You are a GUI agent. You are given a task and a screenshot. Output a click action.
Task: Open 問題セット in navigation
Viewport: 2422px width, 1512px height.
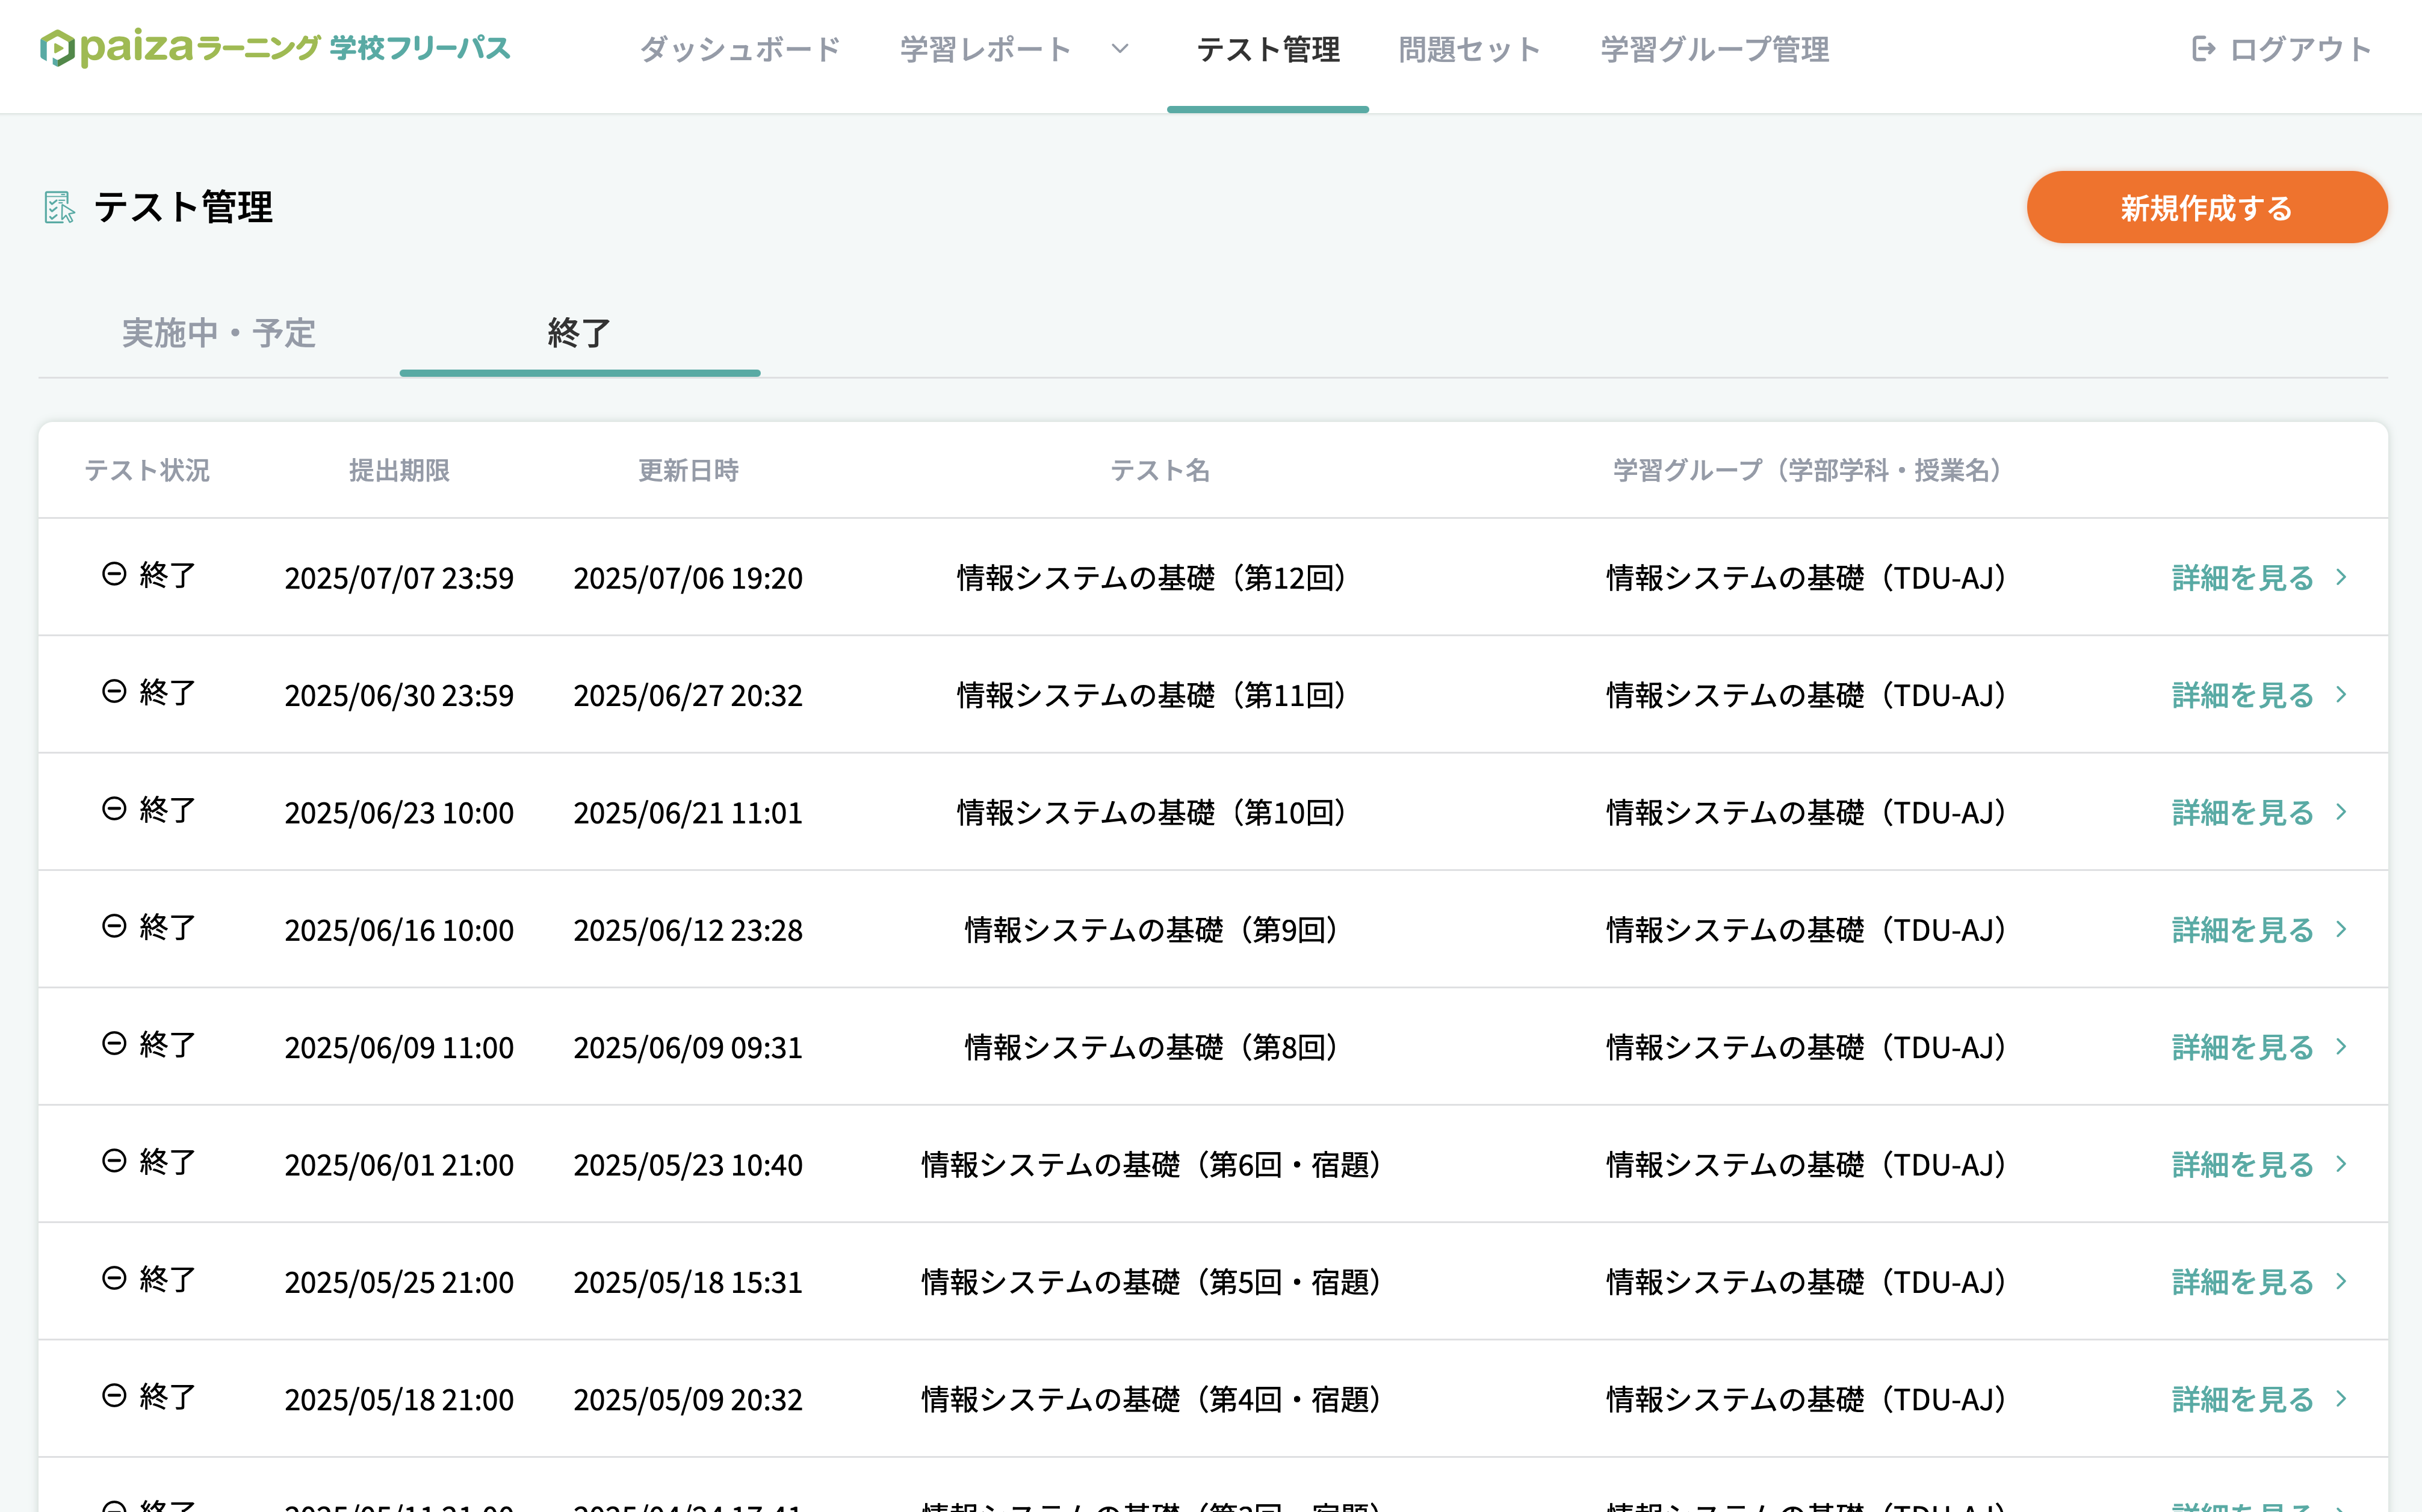(x=1469, y=49)
